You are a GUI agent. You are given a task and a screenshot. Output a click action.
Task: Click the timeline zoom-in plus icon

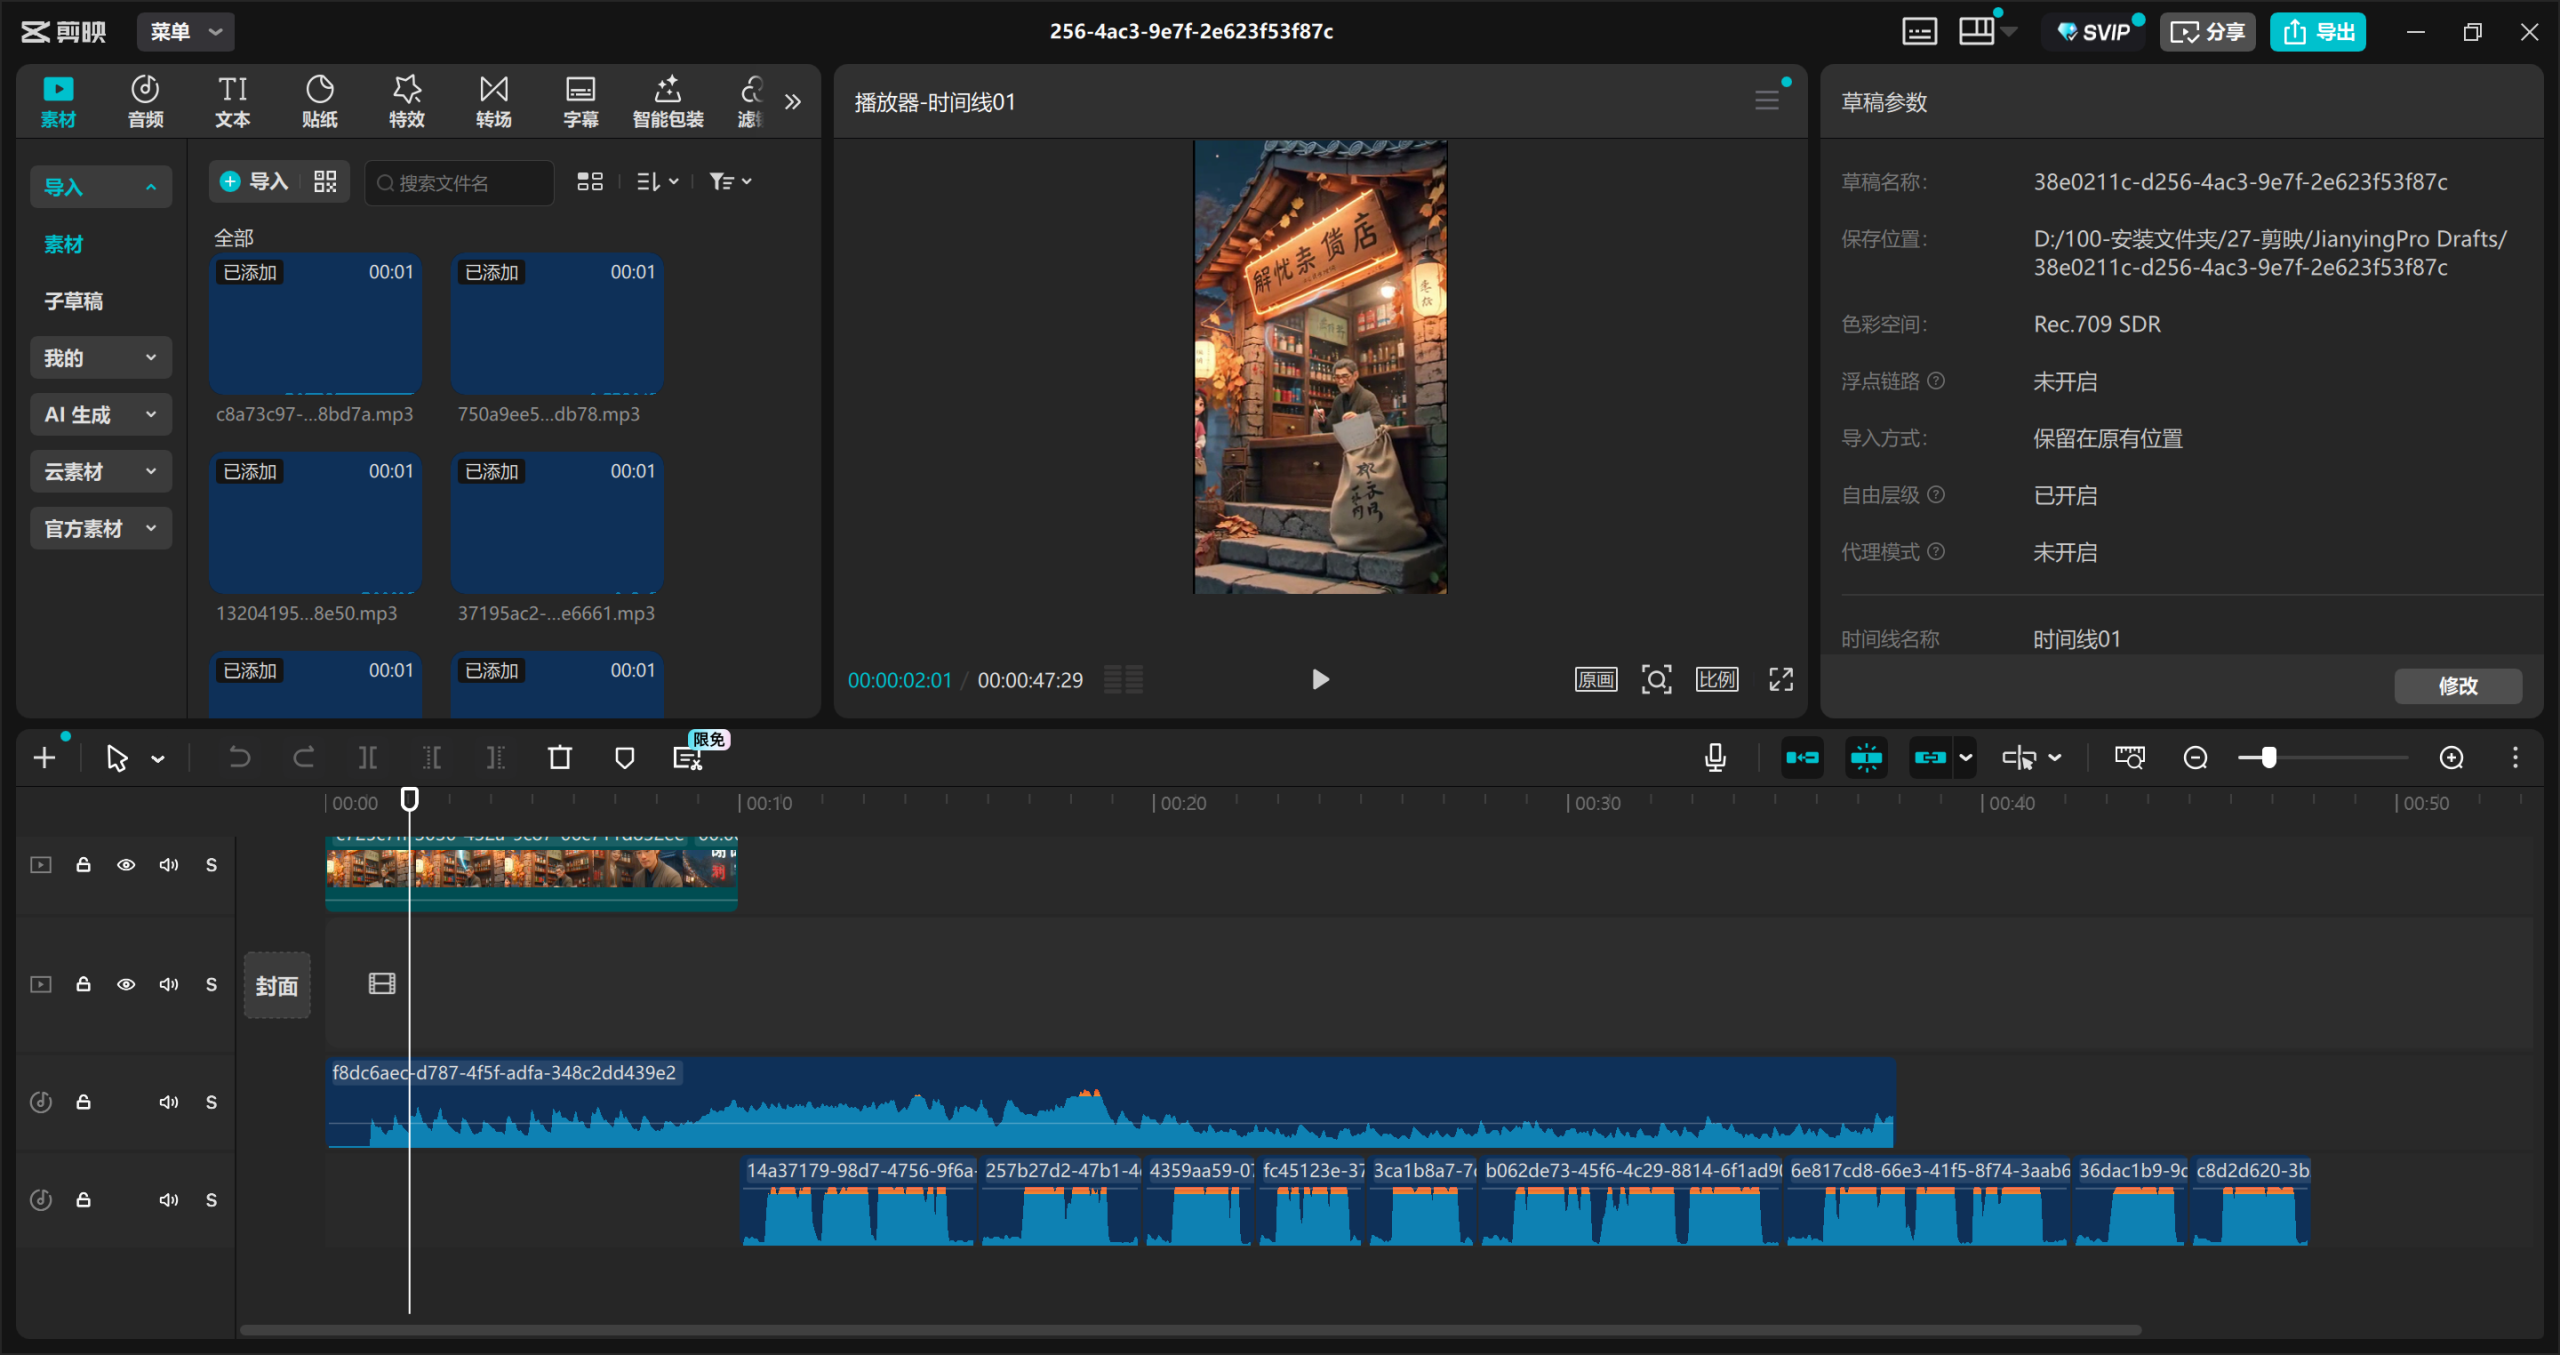tap(2451, 758)
